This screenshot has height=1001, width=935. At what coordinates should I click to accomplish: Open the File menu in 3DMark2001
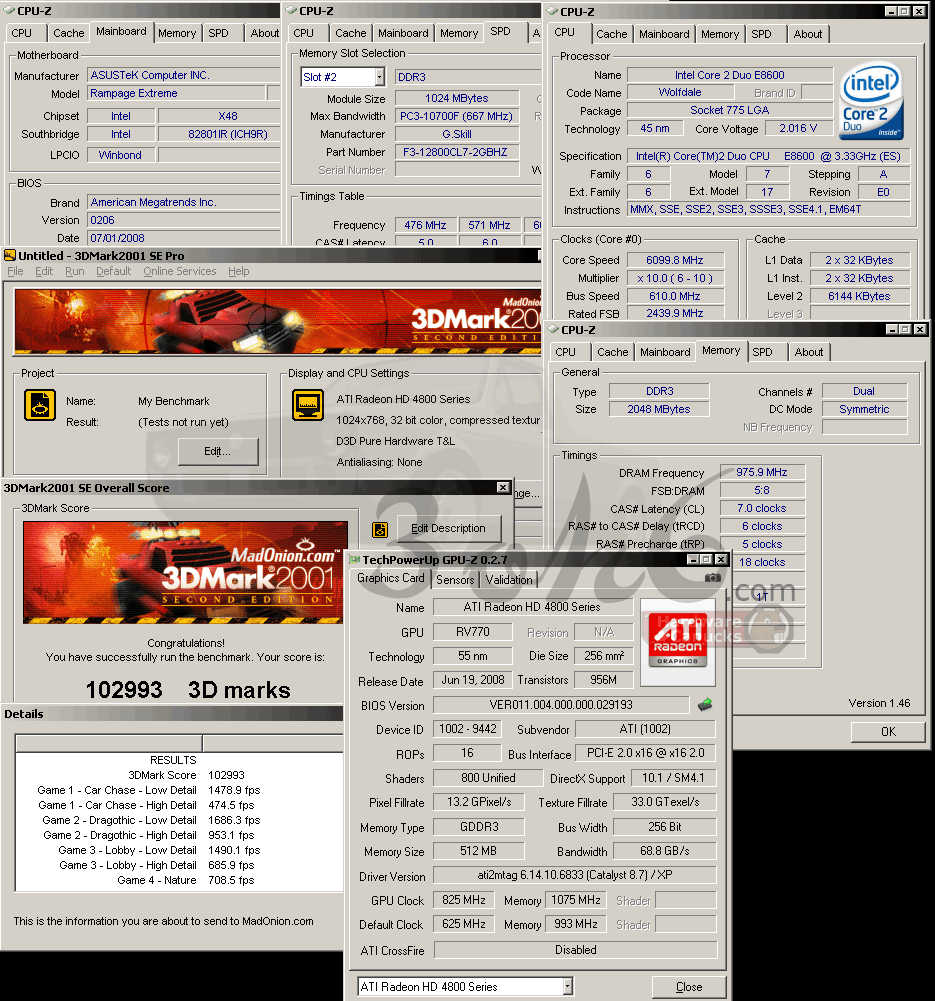pos(15,271)
